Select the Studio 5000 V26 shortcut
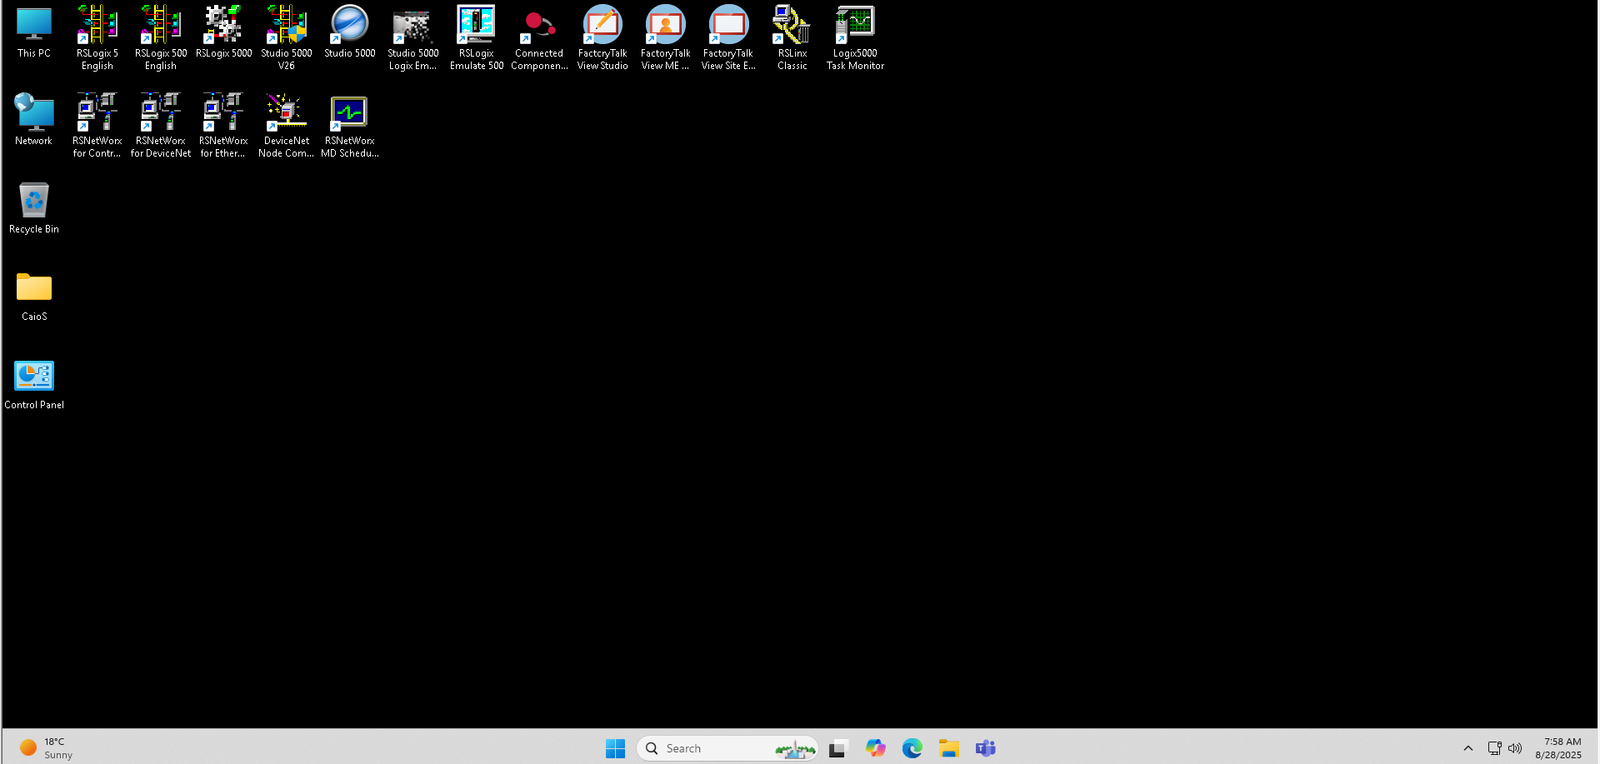The image size is (1600, 764). click(286, 38)
